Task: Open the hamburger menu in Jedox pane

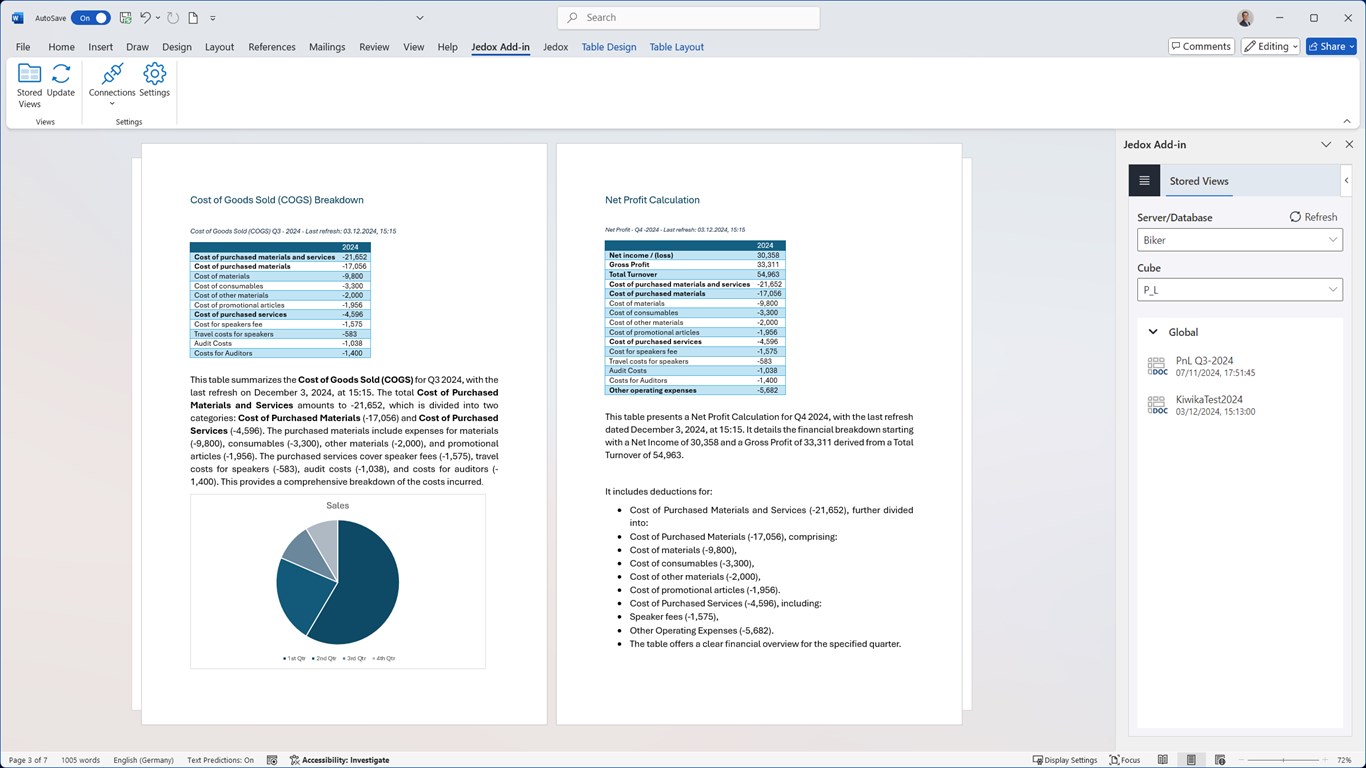Action: click(1144, 181)
